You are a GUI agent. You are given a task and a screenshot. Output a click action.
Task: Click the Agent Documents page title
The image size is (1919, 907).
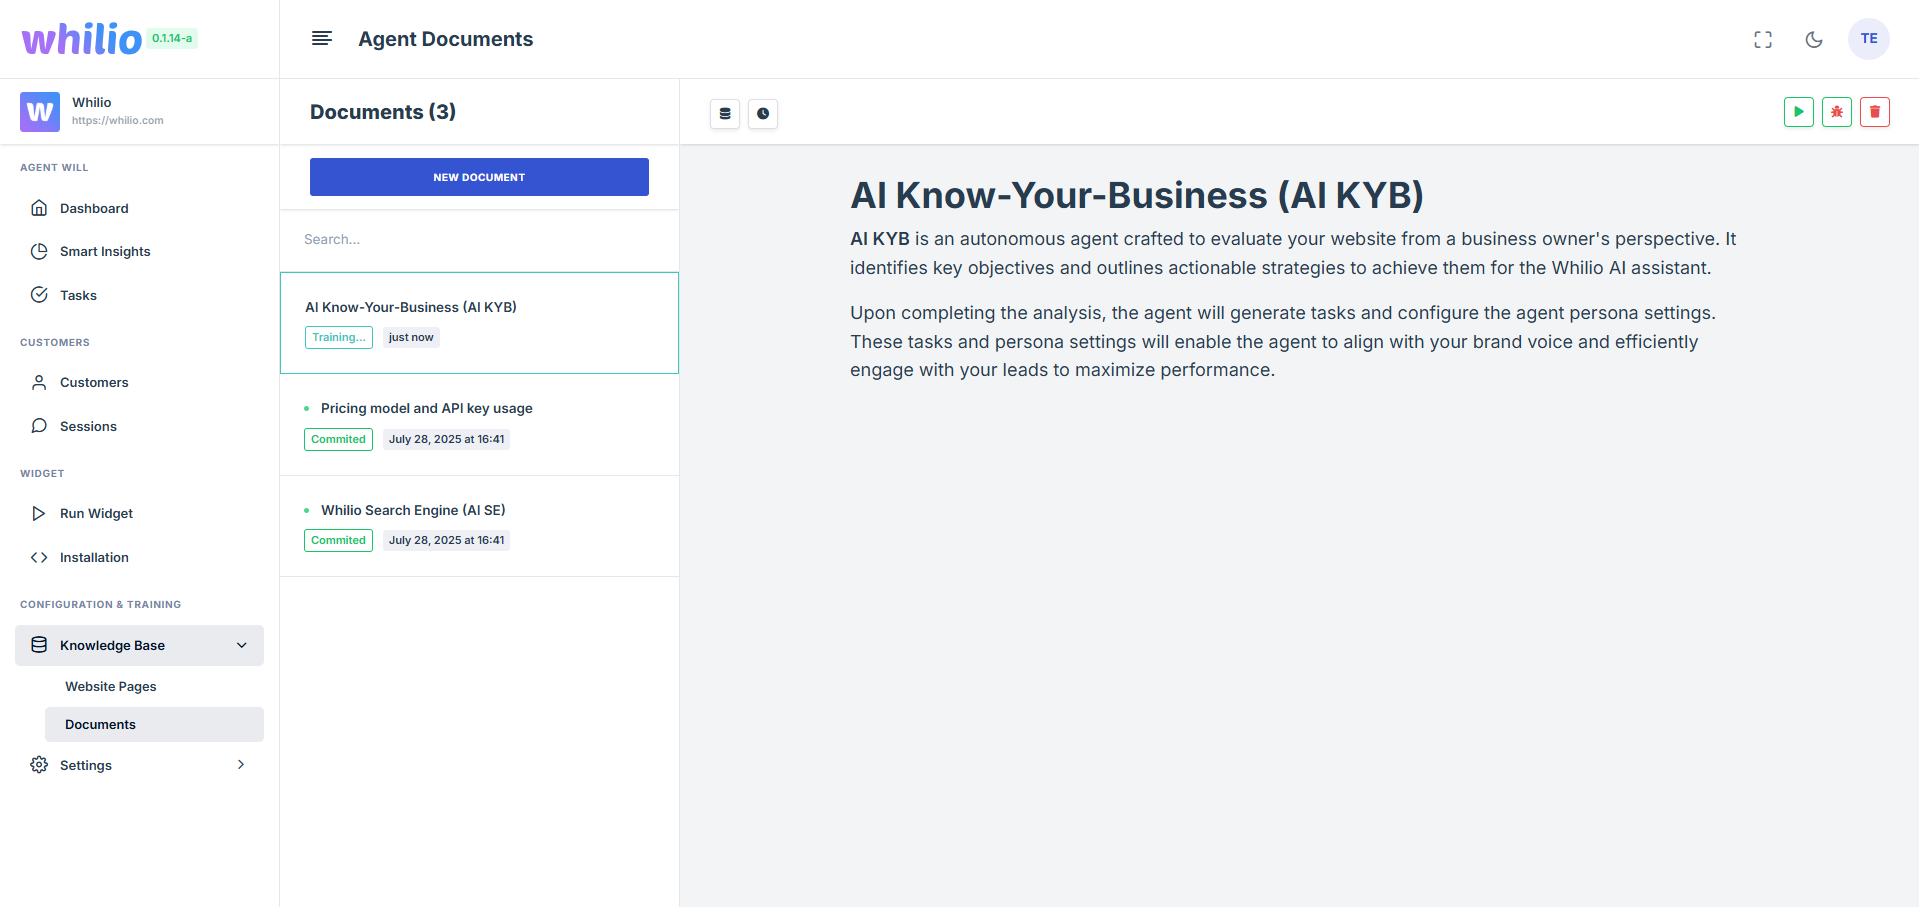[446, 39]
